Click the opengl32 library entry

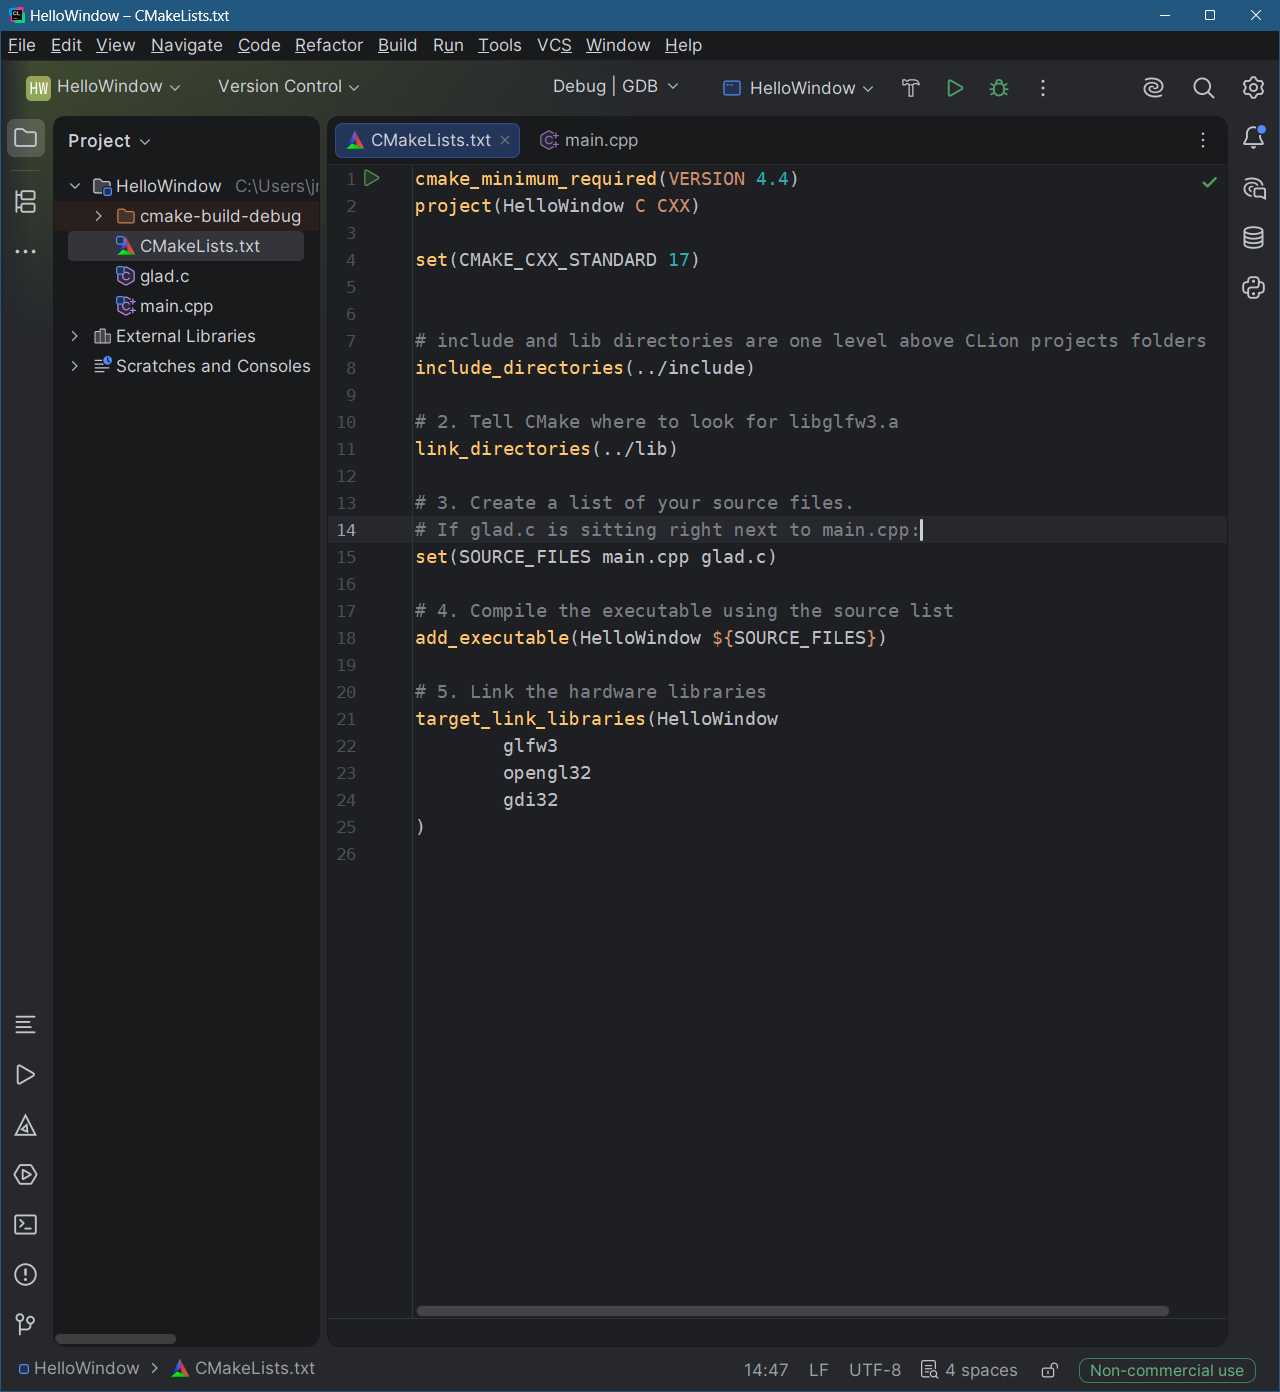[x=547, y=773]
